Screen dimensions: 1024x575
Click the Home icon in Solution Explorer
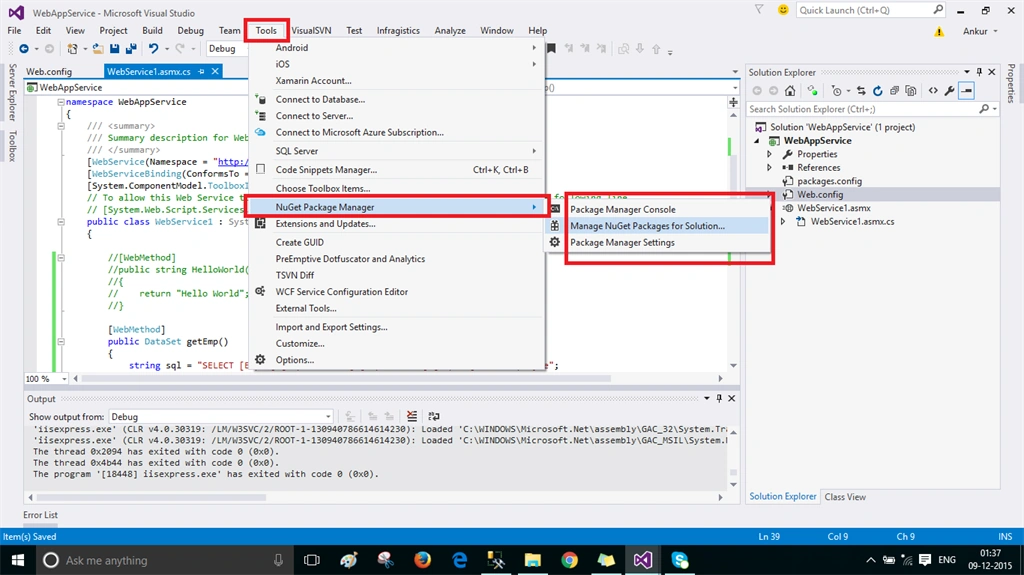(x=790, y=91)
